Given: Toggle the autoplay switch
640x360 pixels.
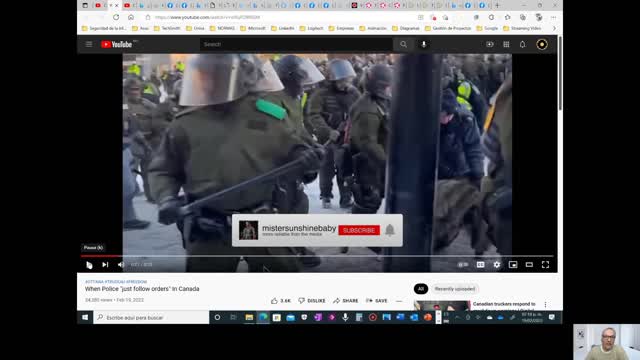Looking at the screenshot, I should coord(463,264).
